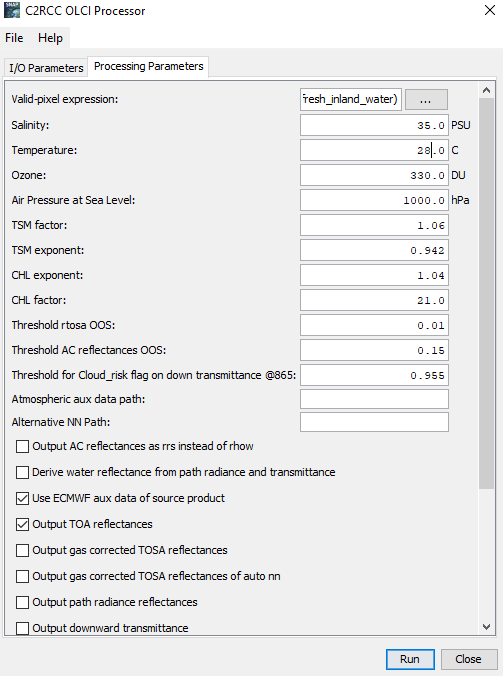Click the SNAP application icon in title bar
Screen dimensions: 503x676
[x=12, y=10]
